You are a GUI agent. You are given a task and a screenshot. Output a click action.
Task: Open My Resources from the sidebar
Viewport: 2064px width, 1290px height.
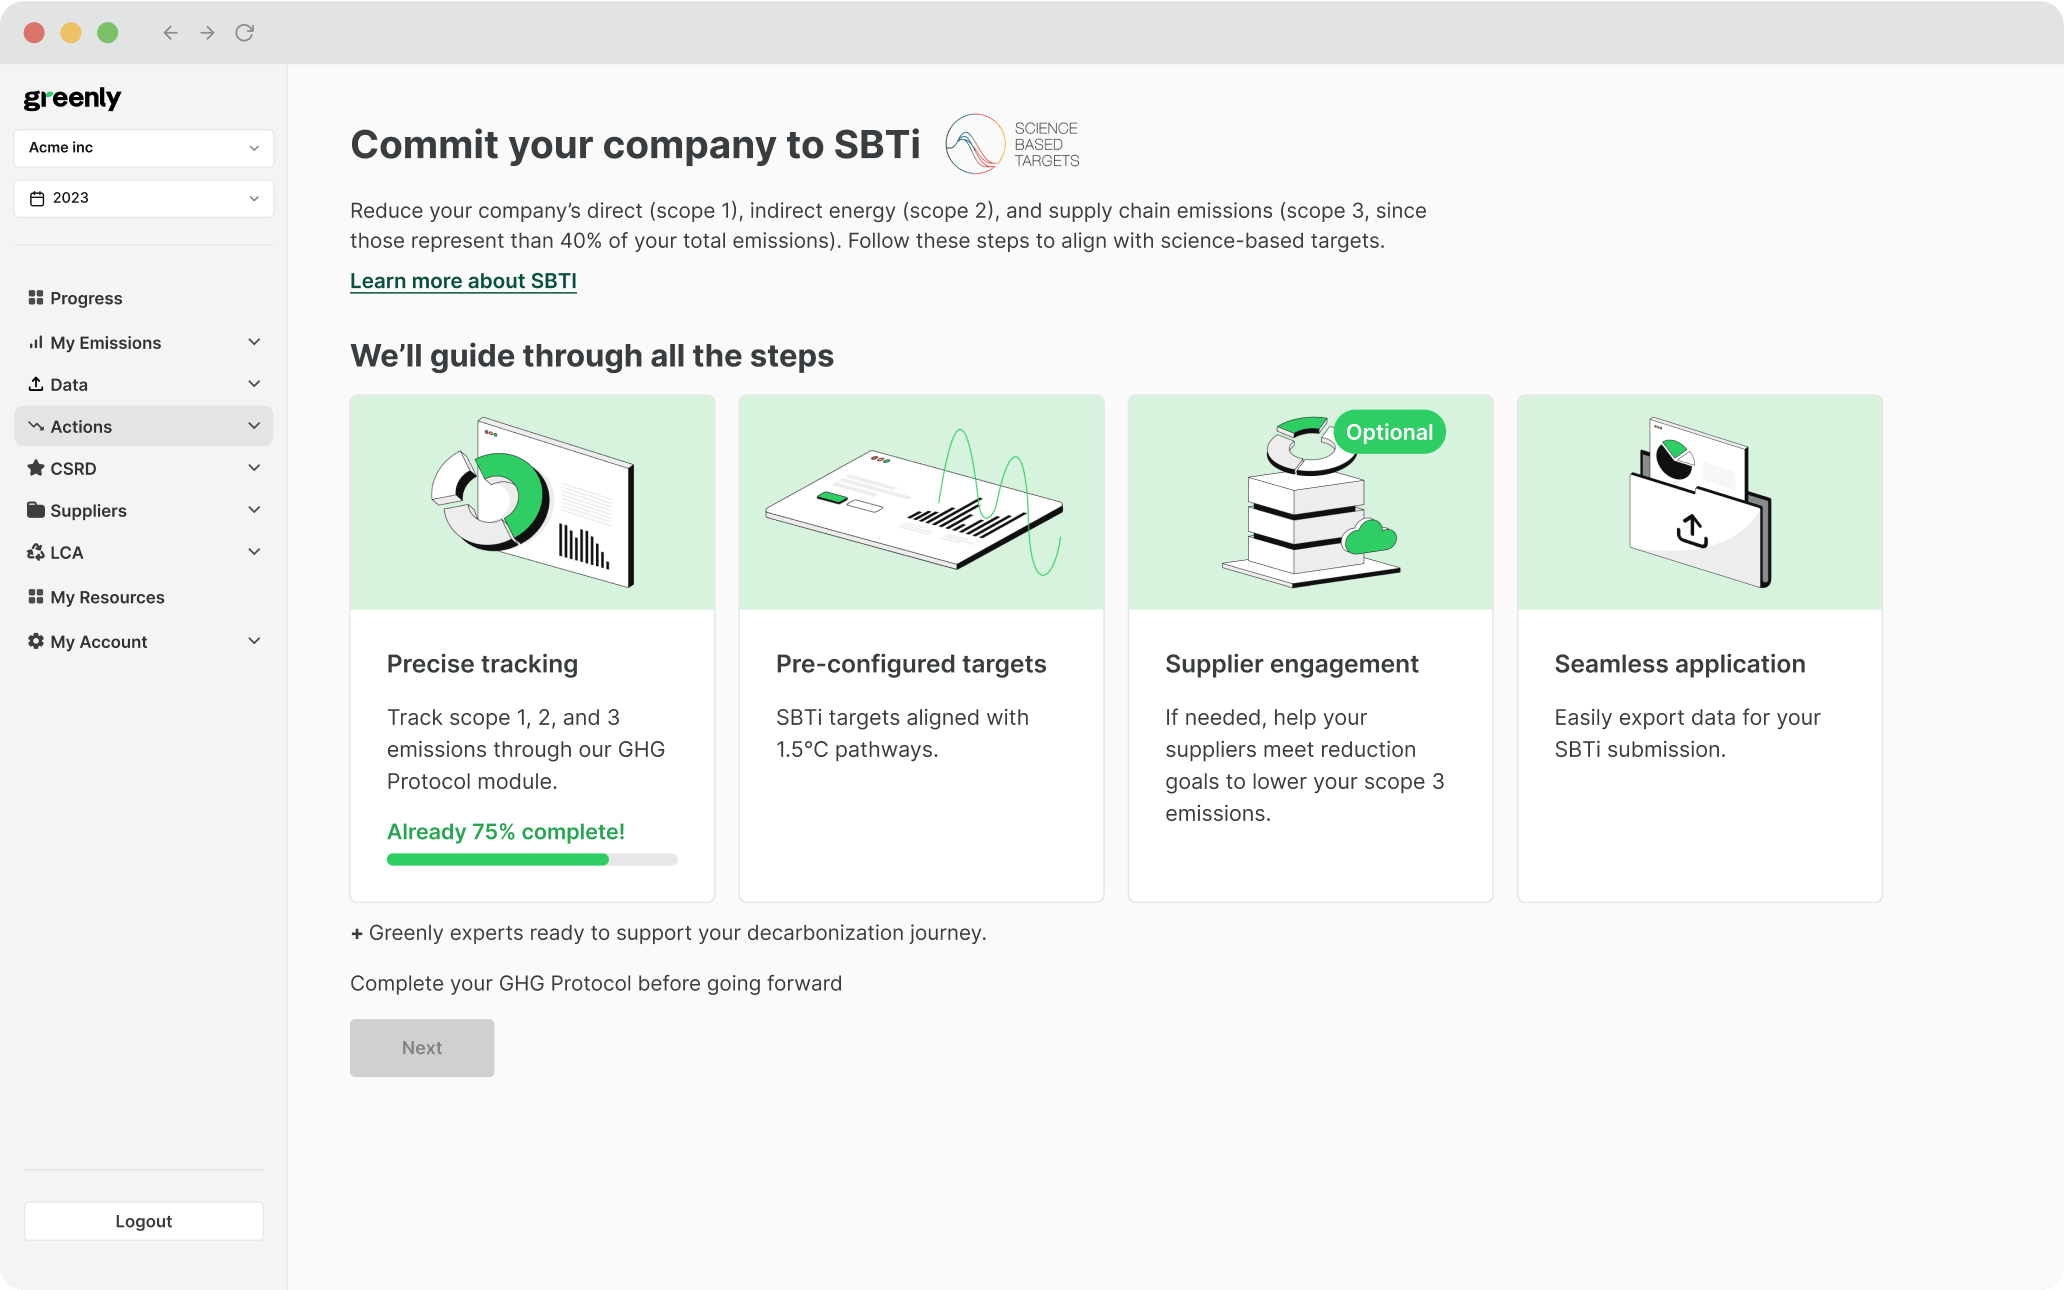(106, 597)
